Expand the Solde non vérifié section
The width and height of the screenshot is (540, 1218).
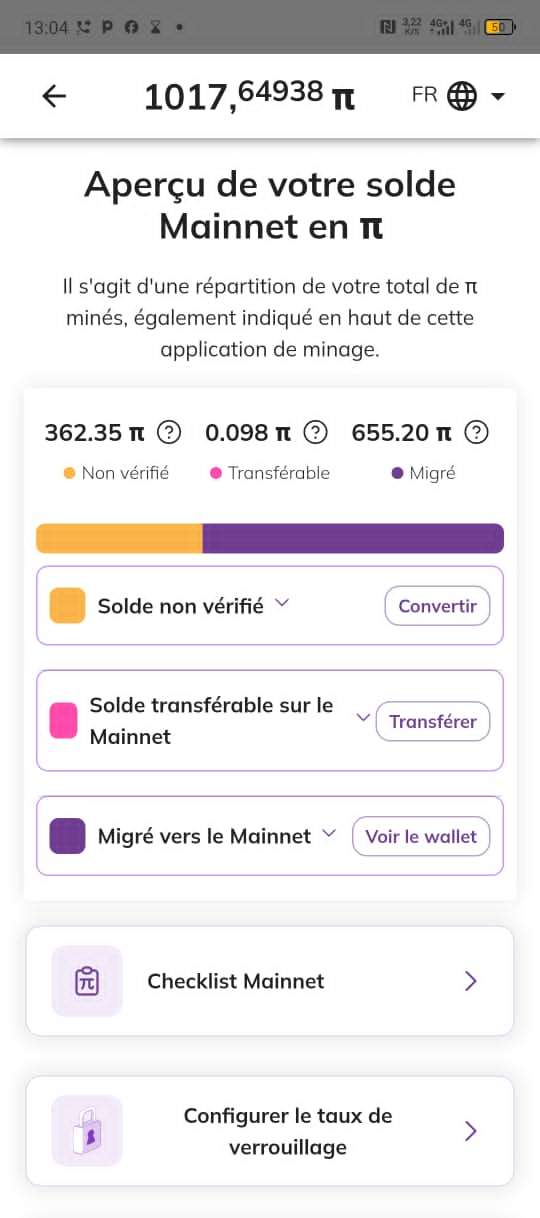point(282,603)
